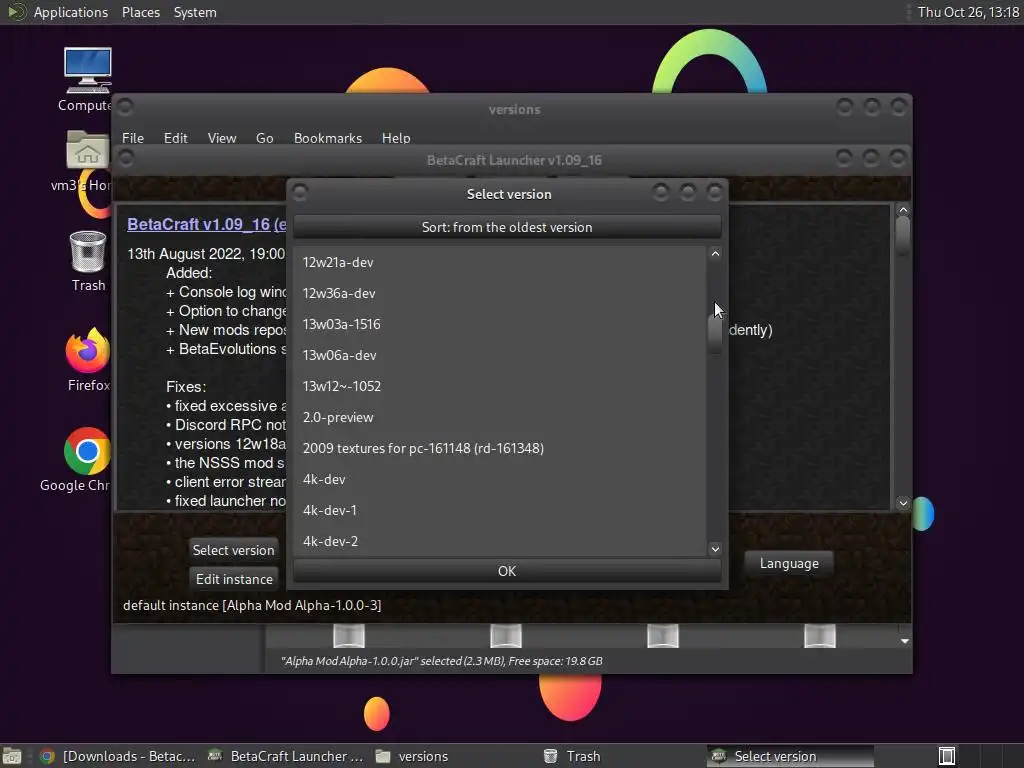Open the Places menu
Image resolution: width=1024 pixels, height=768 pixels.
tap(140, 12)
